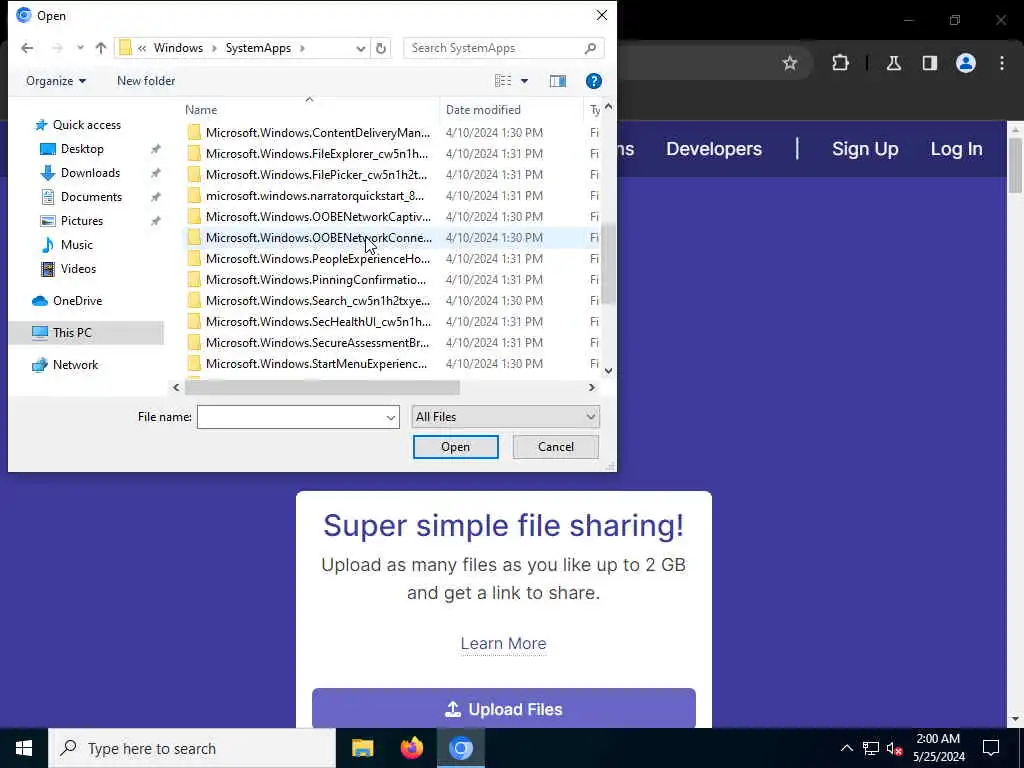
Task: Select Microsoft.Windows.OOBENetworkCaptiv... folder
Action: pyautogui.click(x=318, y=216)
